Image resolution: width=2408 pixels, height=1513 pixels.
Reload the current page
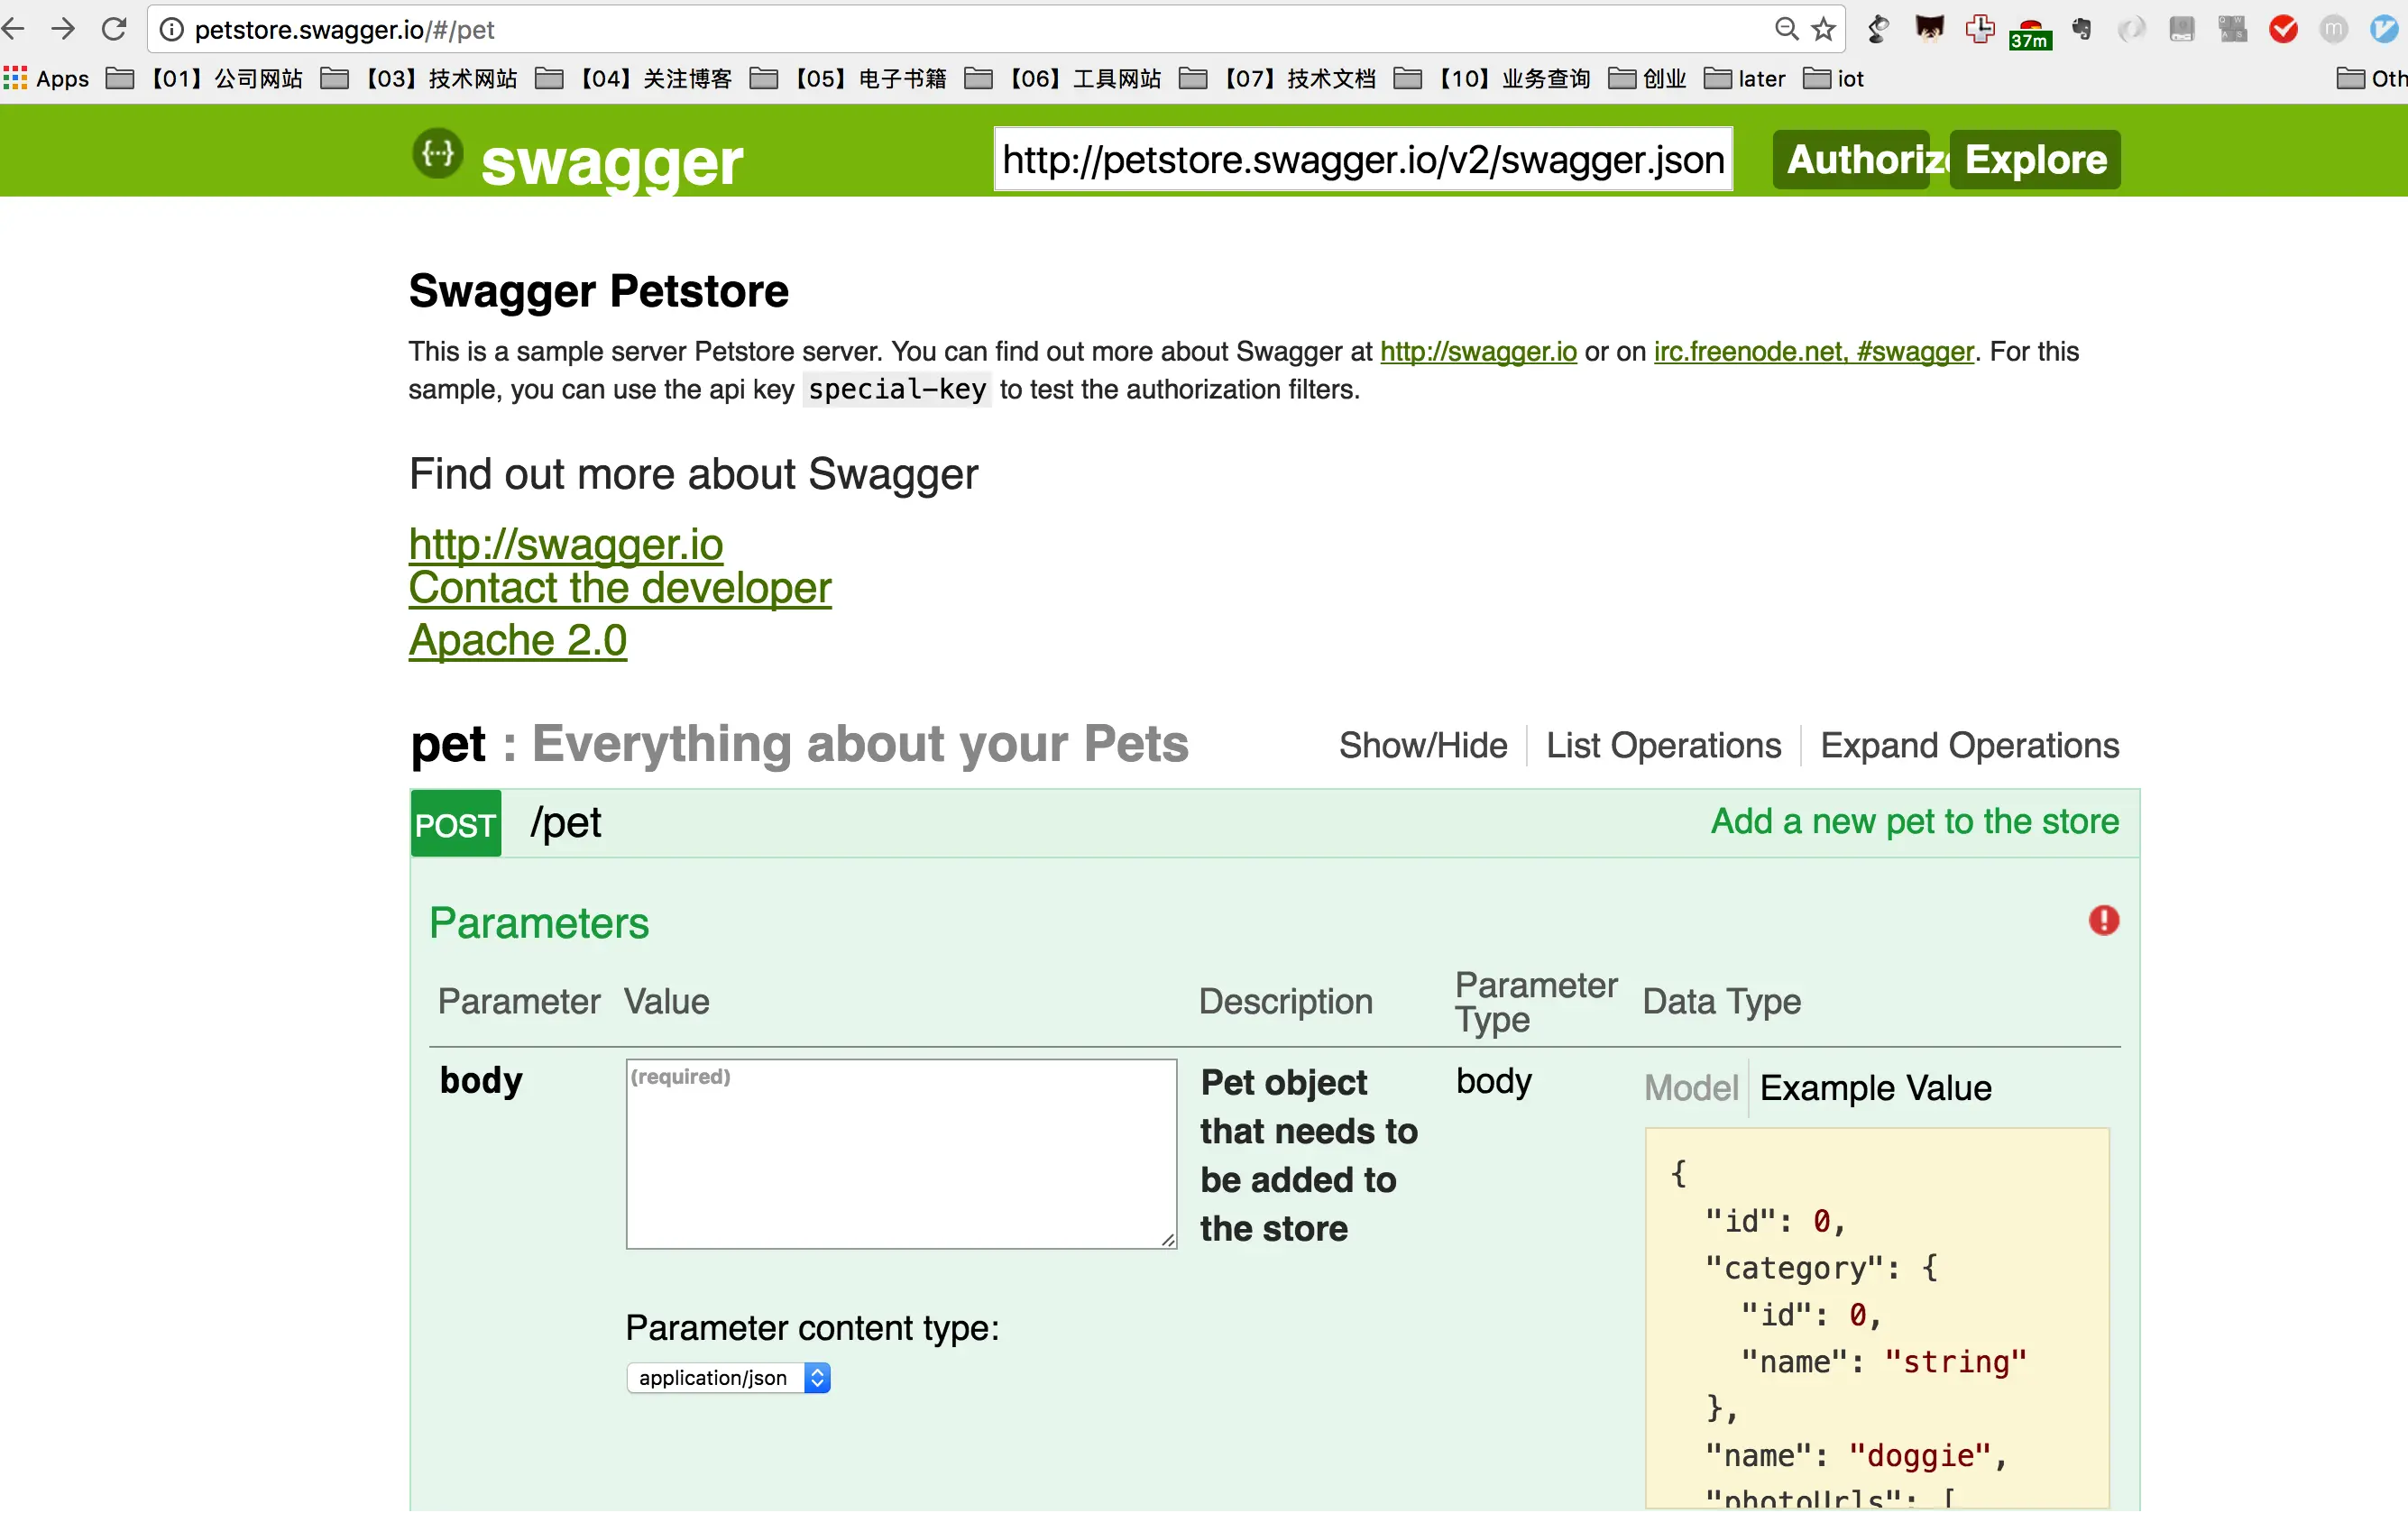coord(114,29)
